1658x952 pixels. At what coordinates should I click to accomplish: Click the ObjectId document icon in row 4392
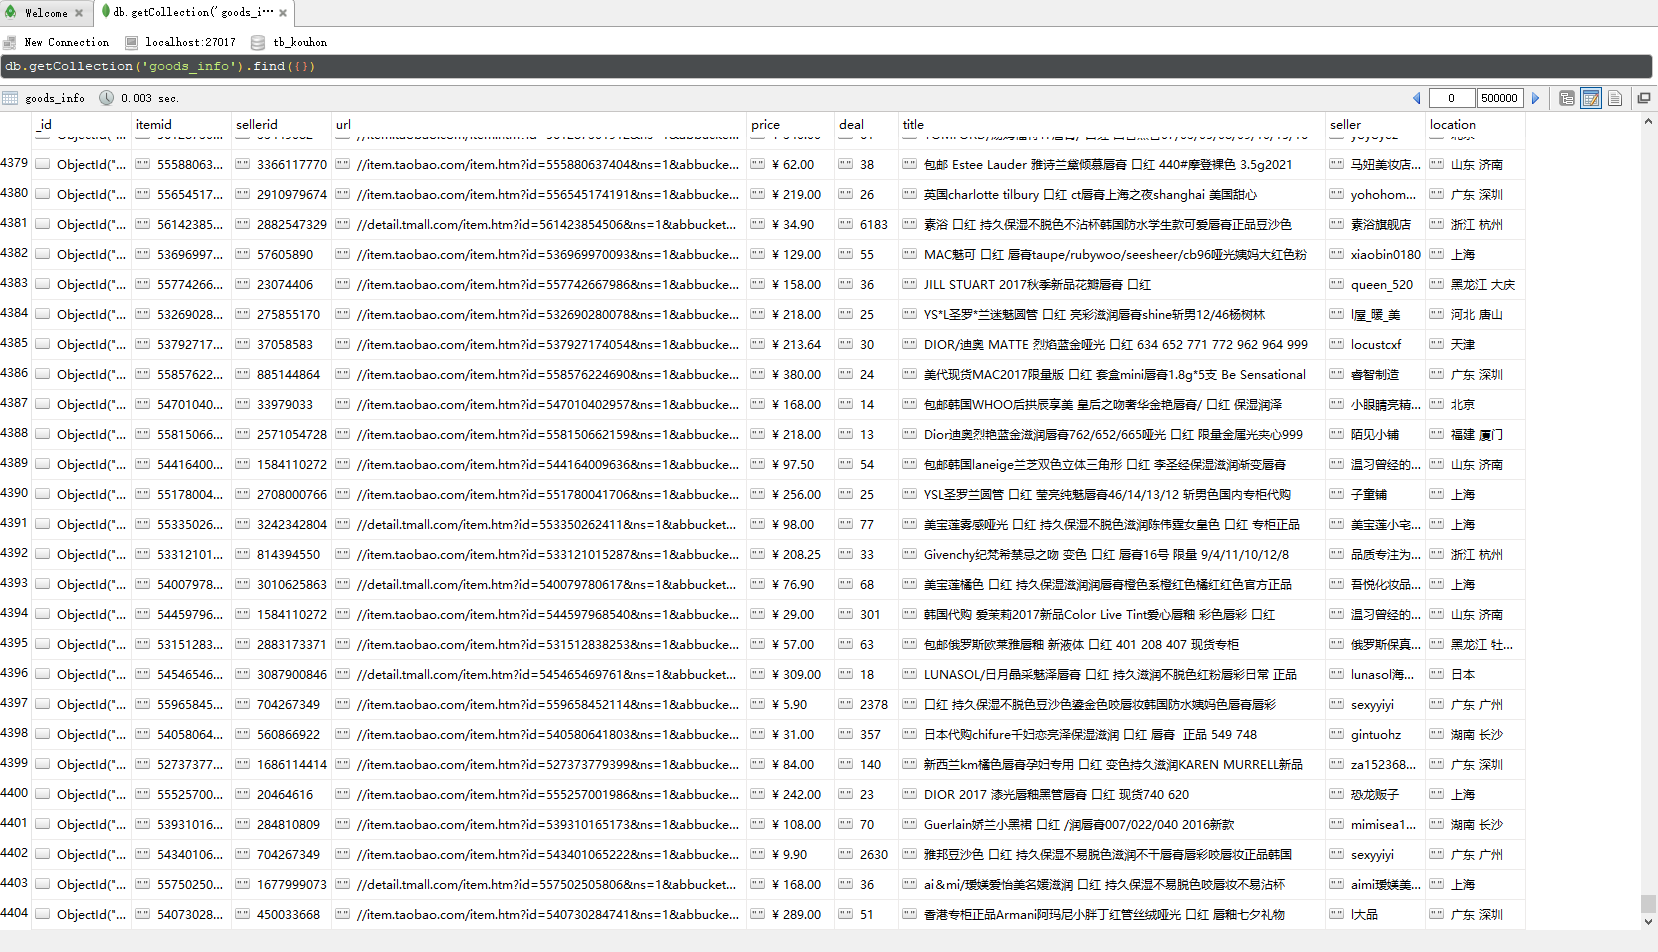click(x=43, y=554)
